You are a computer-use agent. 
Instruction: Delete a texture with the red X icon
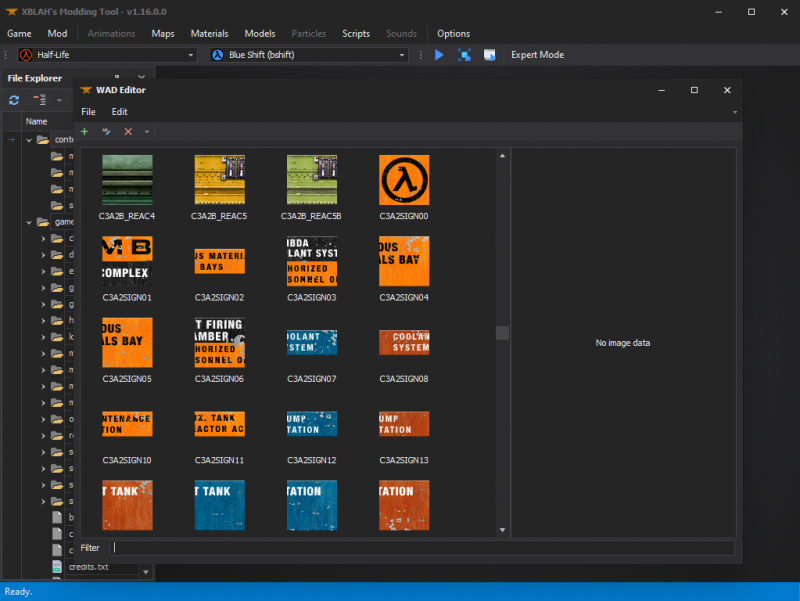tap(128, 131)
